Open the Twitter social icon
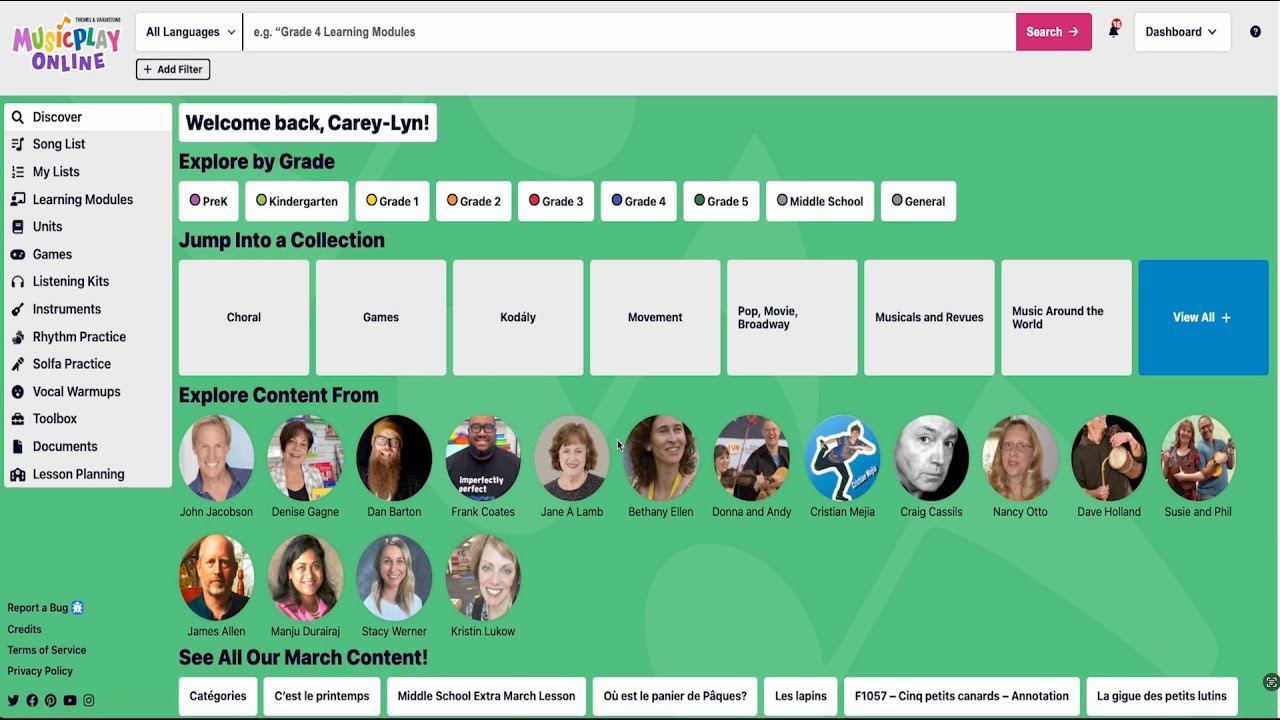1280x720 pixels. pyautogui.click(x=13, y=701)
